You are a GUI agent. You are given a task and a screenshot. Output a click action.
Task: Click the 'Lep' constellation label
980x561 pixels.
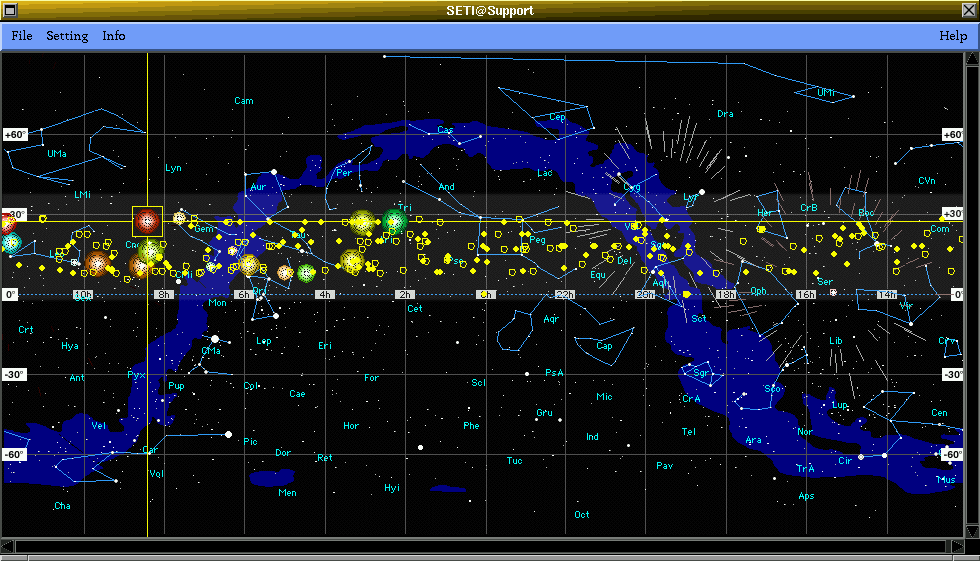click(x=264, y=341)
